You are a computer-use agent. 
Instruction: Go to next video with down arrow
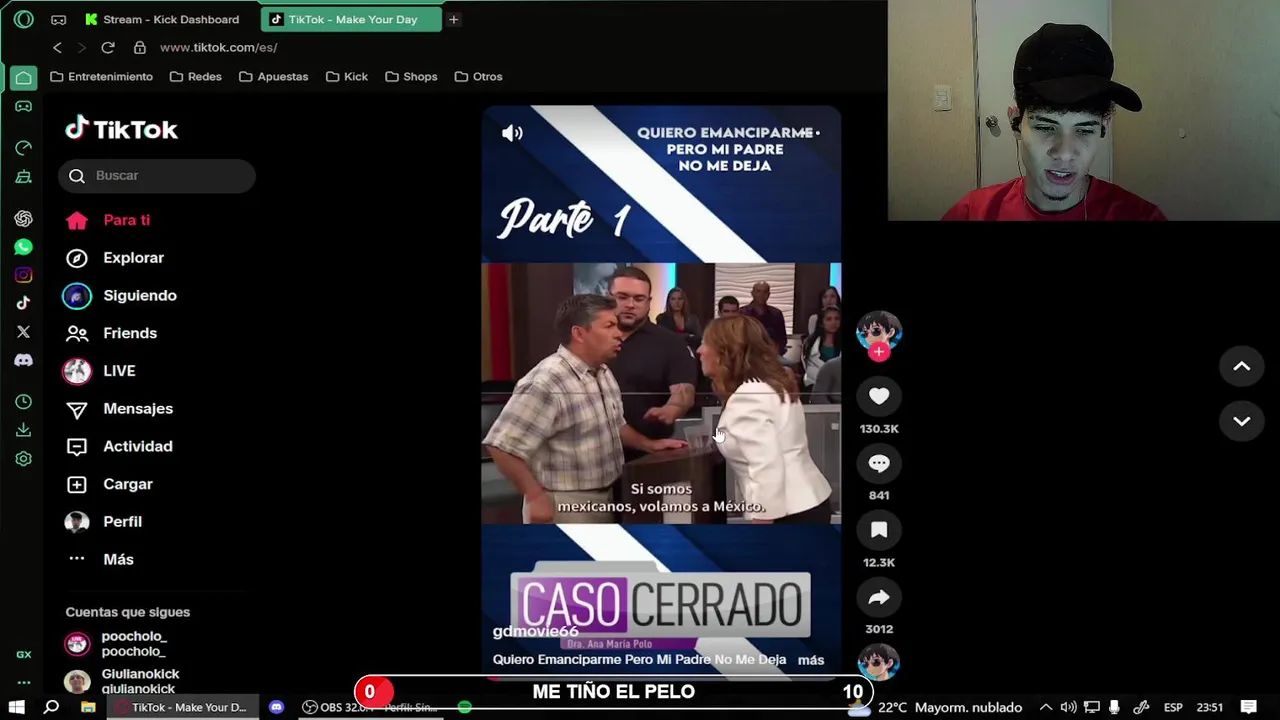point(1241,421)
